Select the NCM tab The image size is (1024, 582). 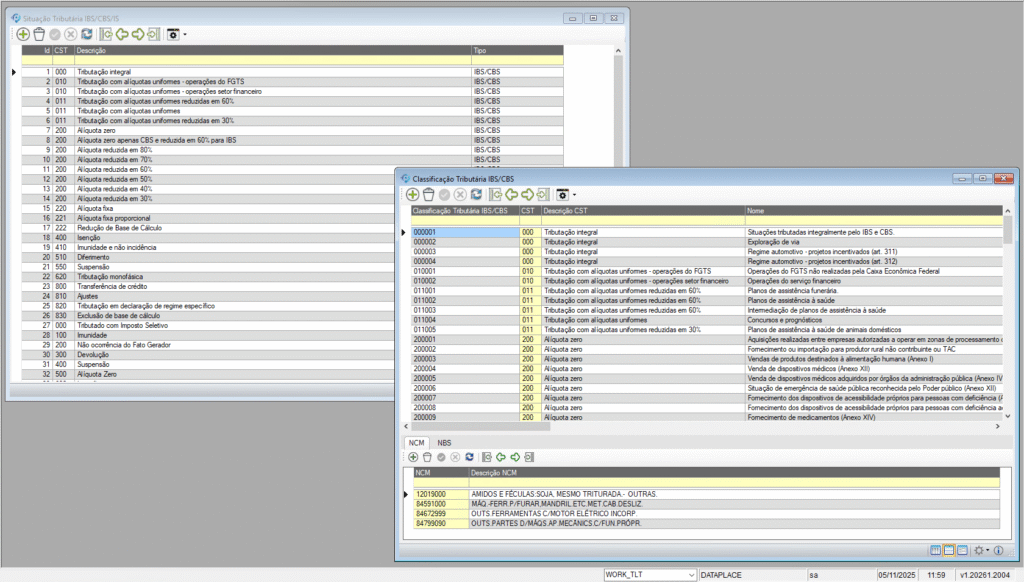tap(417, 441)
